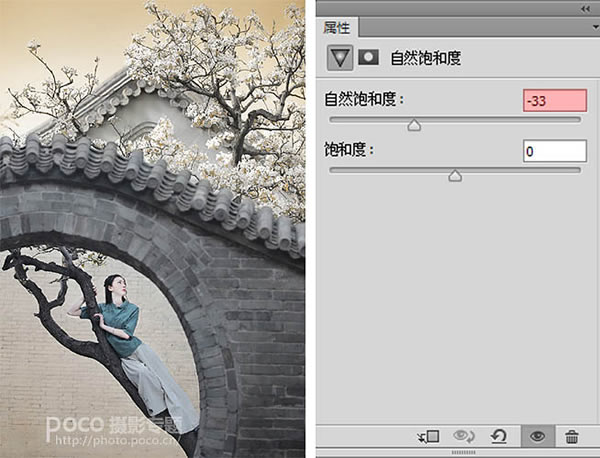Toggle adjustment layer visibility eye
The height and width of the screenshot is (458, 600).
[537, 436]
